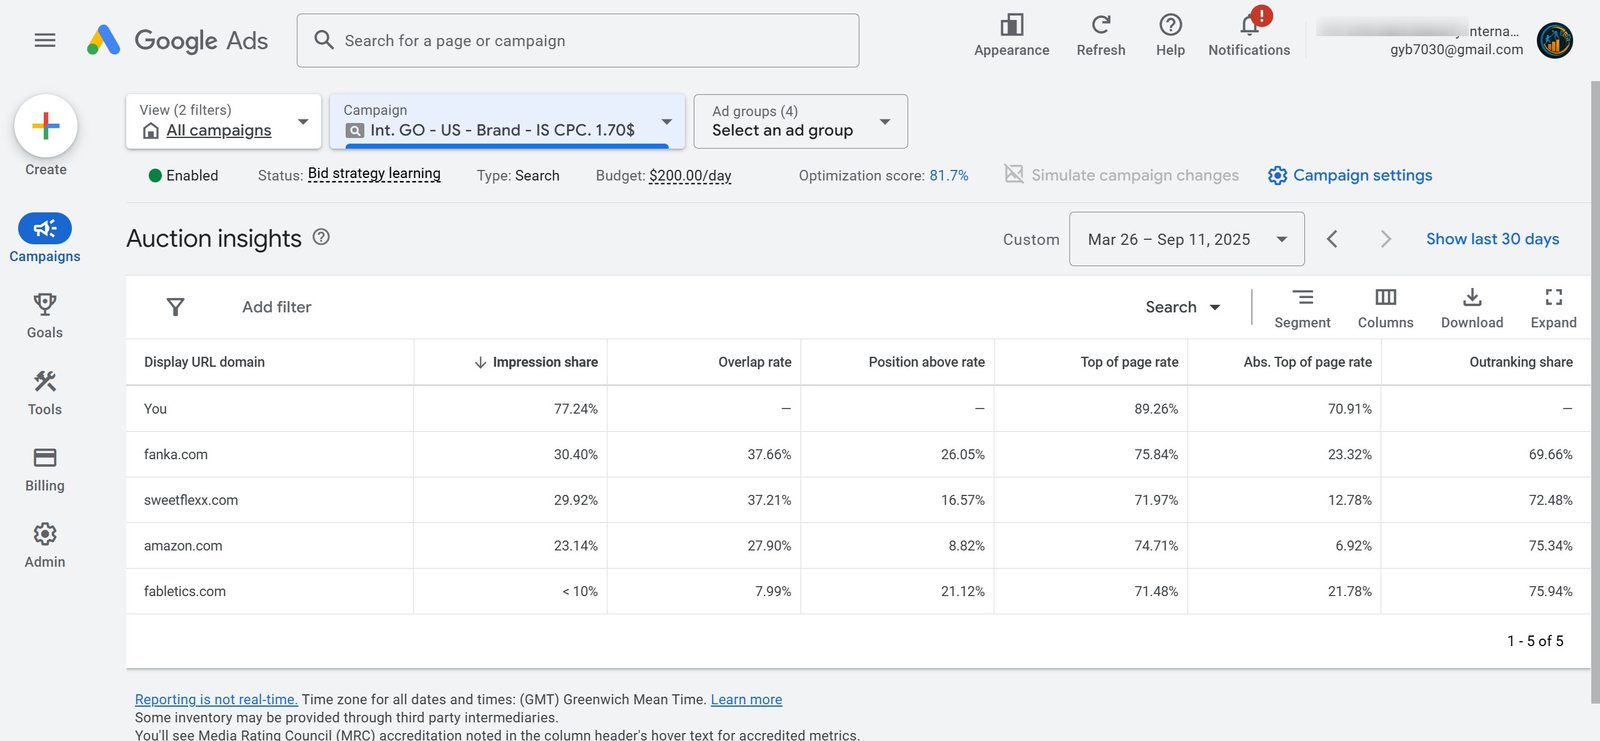Screen dimensions: 1600x741
Task: Open the main hamburger menu
Action: pos(45,41)
